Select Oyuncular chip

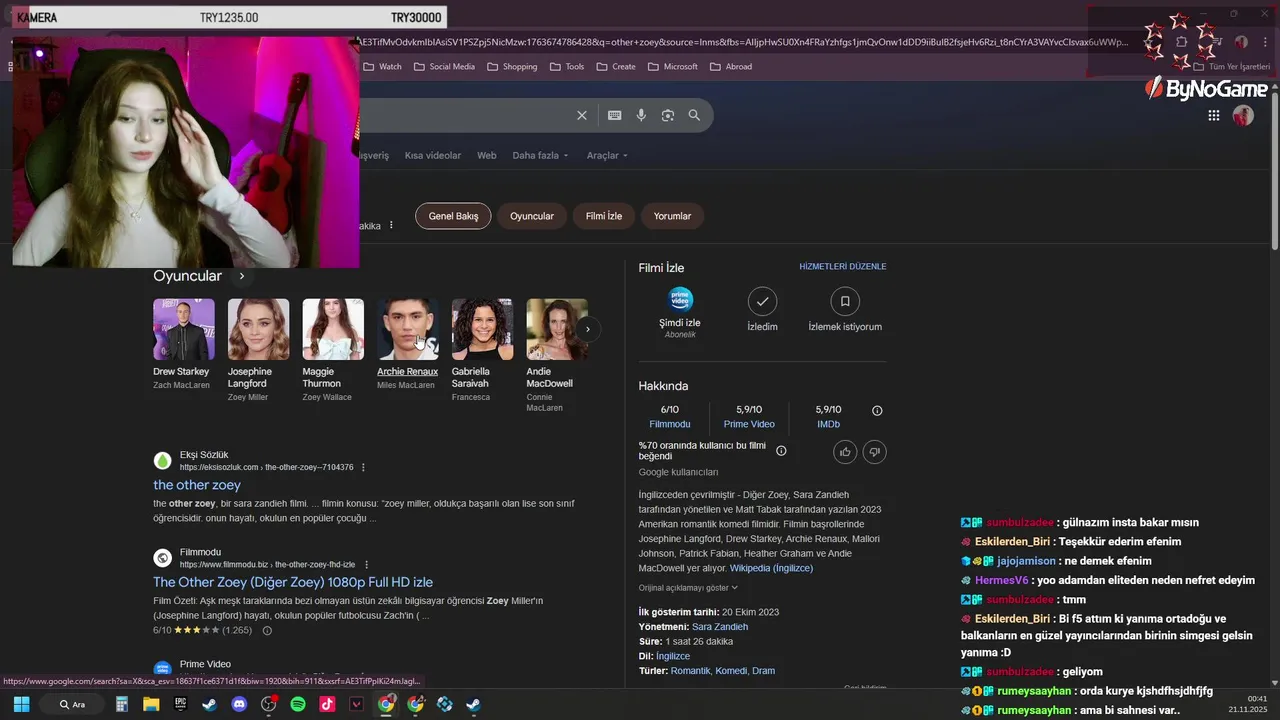(x=532, y=216)
